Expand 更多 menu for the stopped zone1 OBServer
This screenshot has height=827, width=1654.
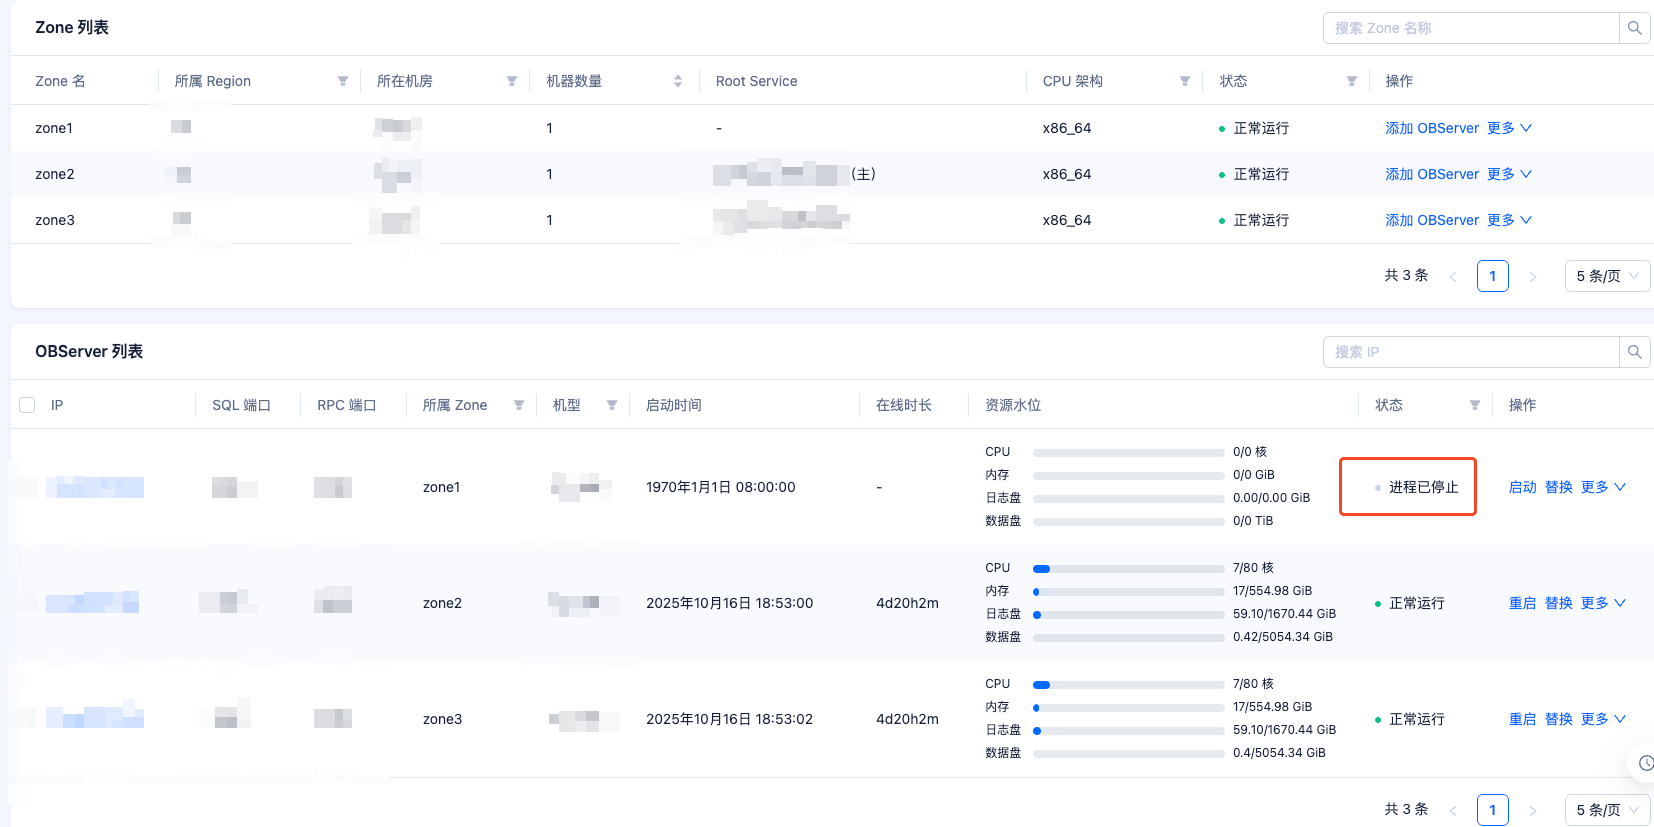pos(1603,487)
